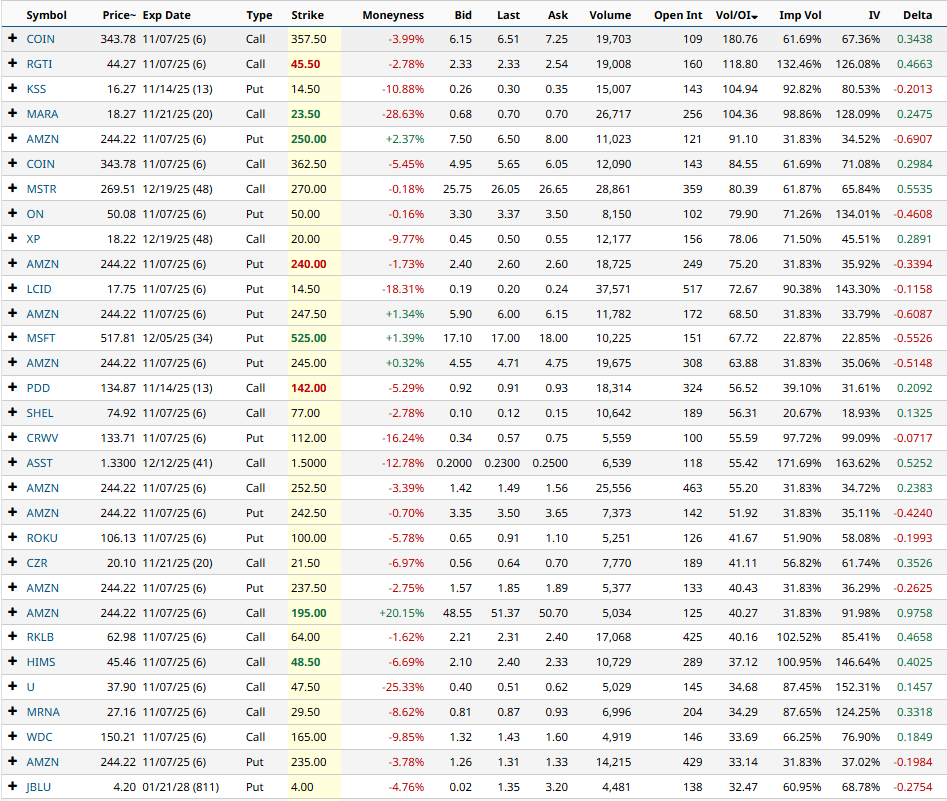
Task: Click the Ask column header
Action: tap(557, 15)
